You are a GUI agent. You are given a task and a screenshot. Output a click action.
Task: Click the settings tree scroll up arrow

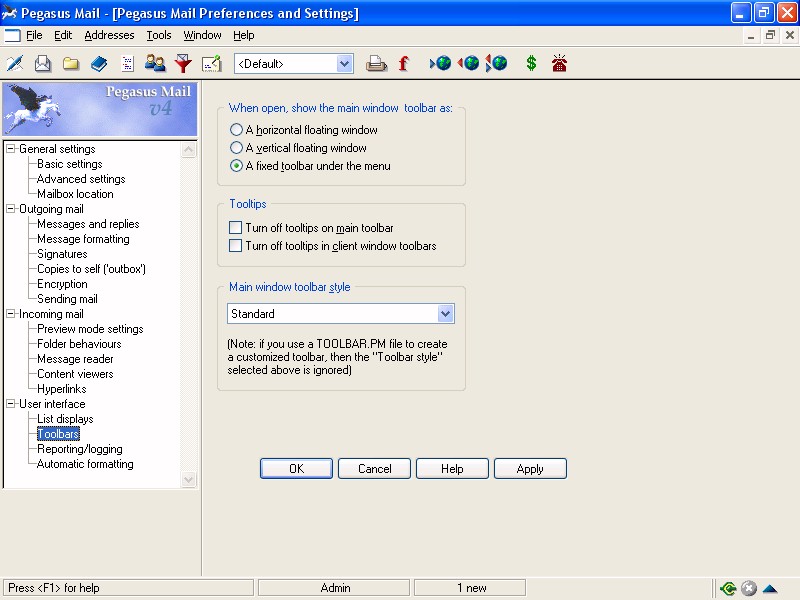point(188,149)
